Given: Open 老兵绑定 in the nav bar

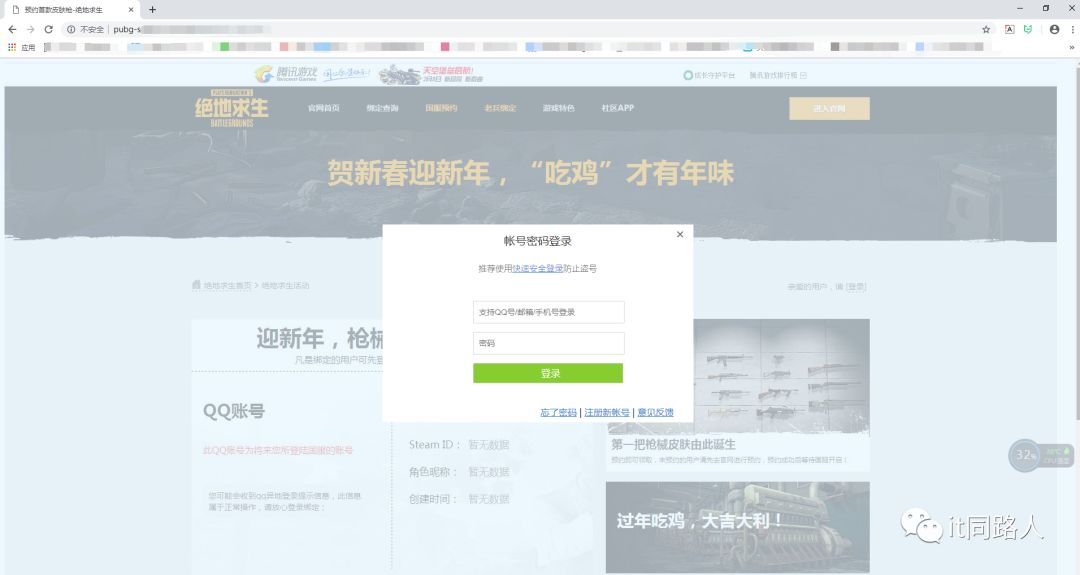Looking at the screenshot, I should pos(500,108).
